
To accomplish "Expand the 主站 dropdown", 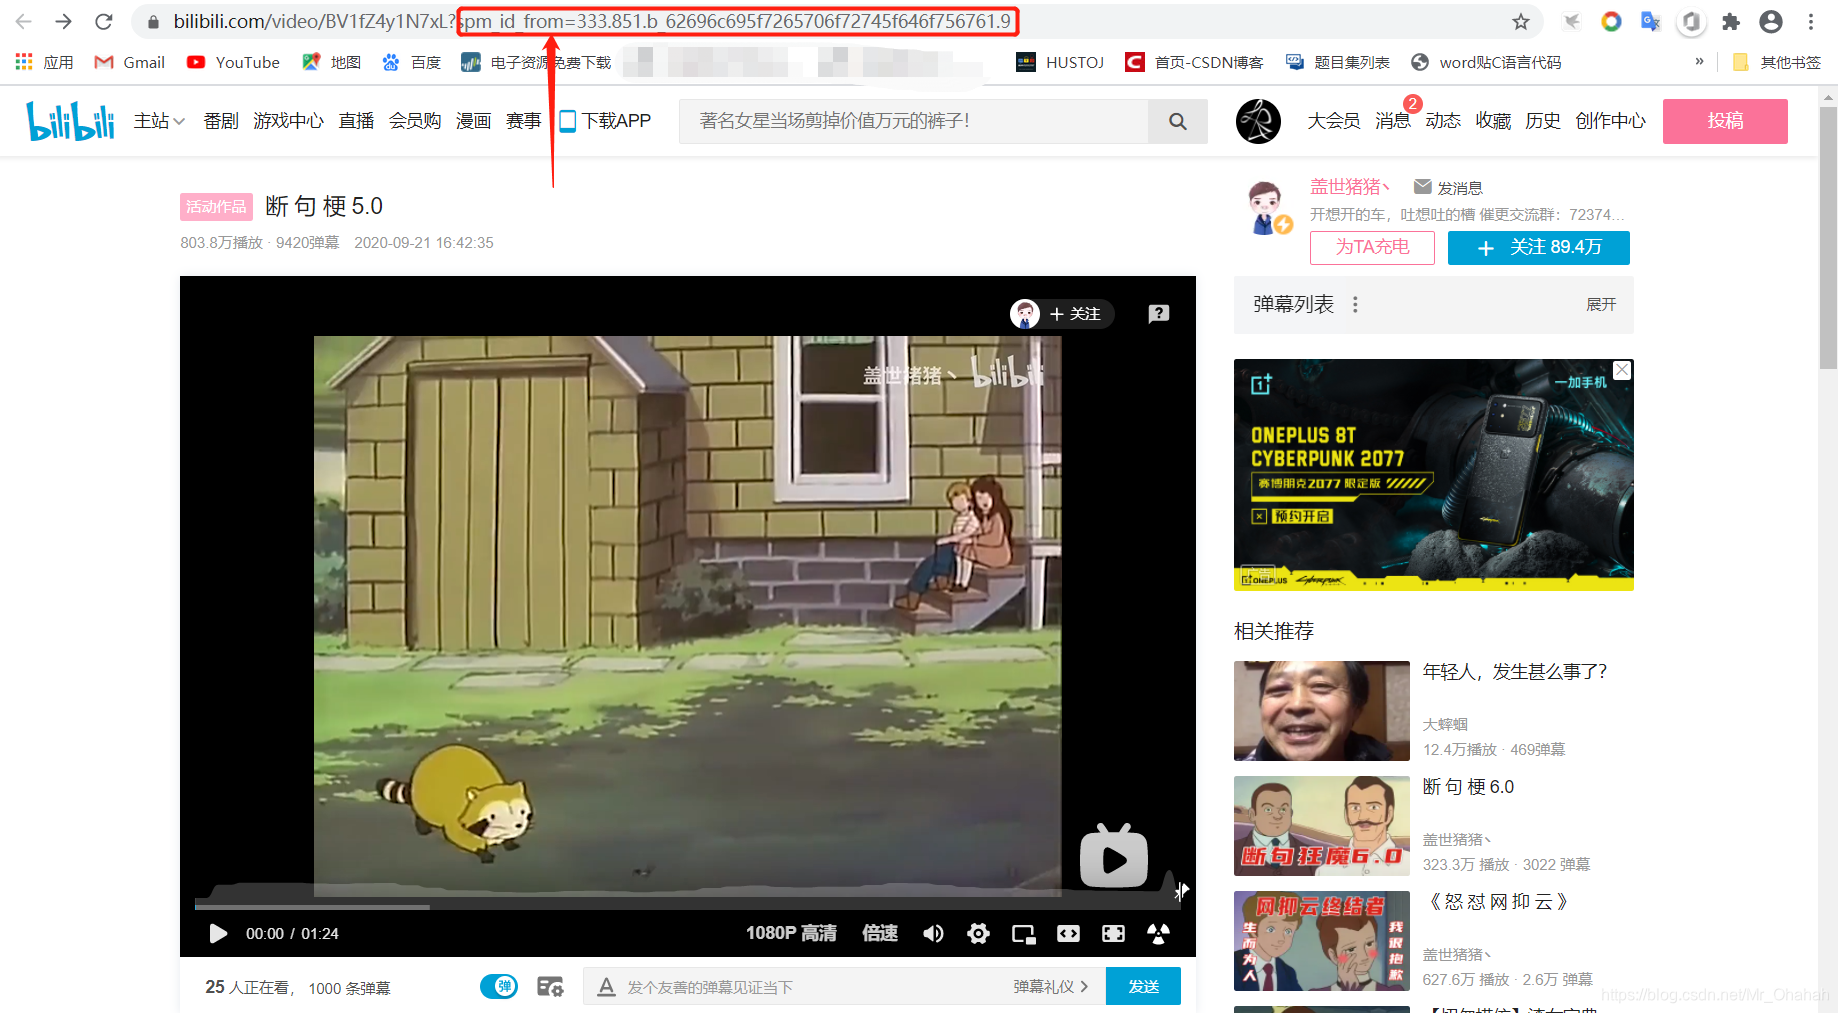I will tap(160, 121).
